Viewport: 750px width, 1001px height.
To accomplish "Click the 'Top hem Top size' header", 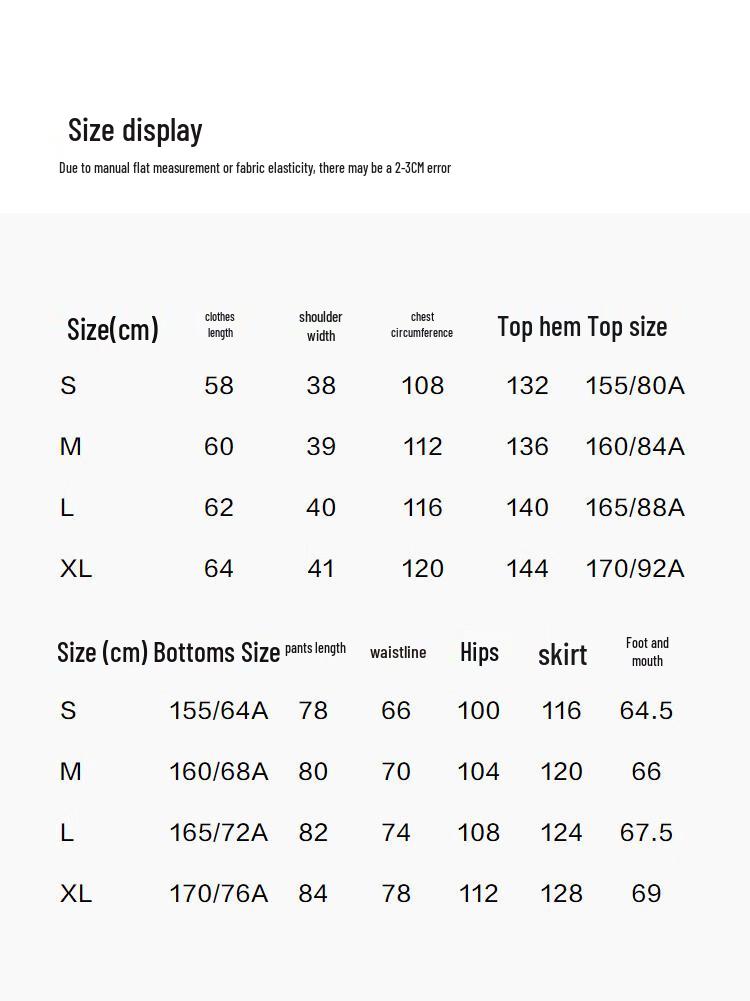I will tap(582, 327).
